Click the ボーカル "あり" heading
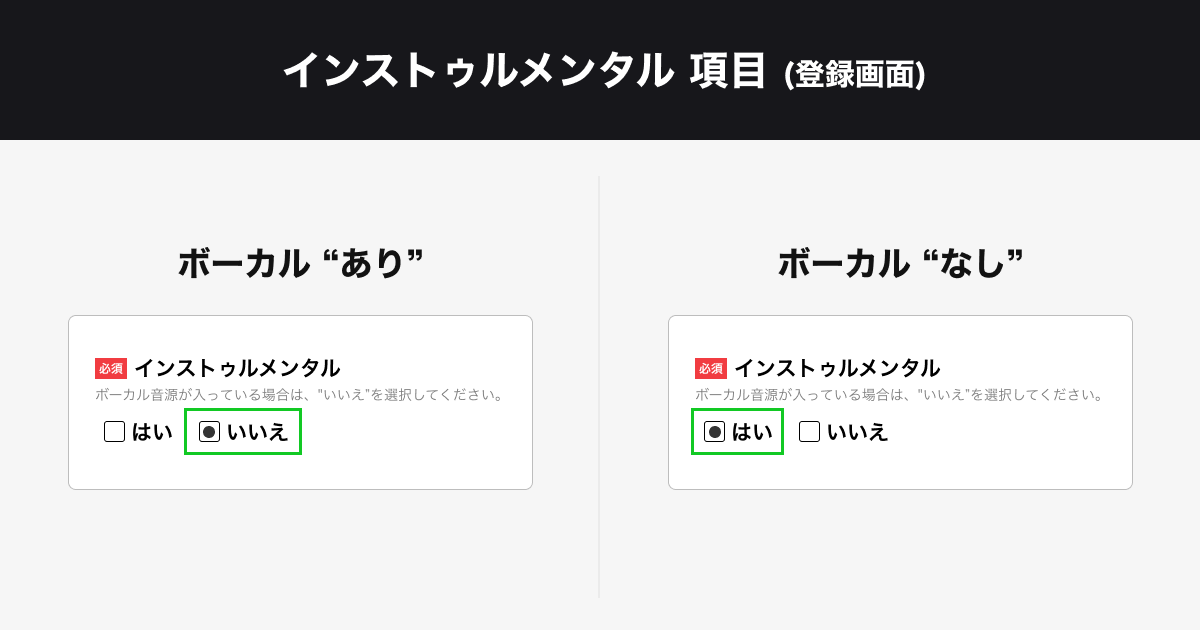This screenshot has width=1200, height=630. 300,264
